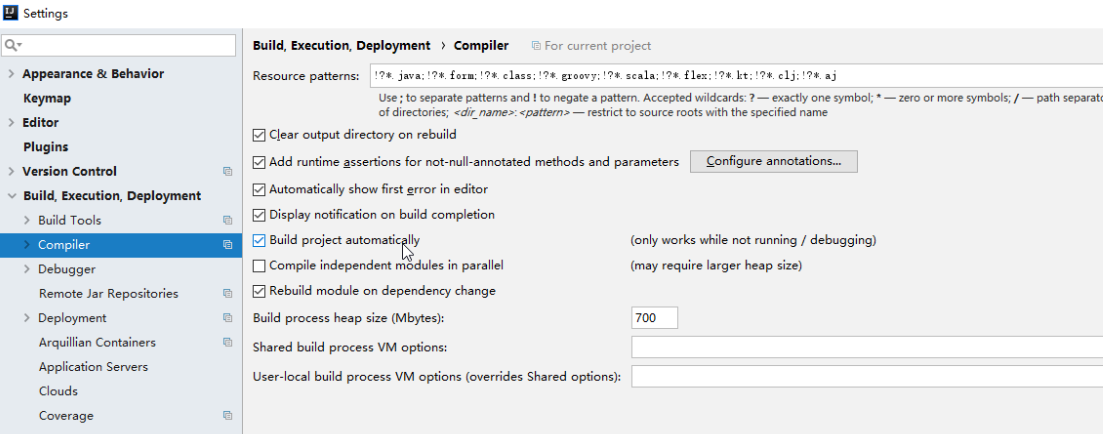Click the project-level icon beside Version Control

227,172
